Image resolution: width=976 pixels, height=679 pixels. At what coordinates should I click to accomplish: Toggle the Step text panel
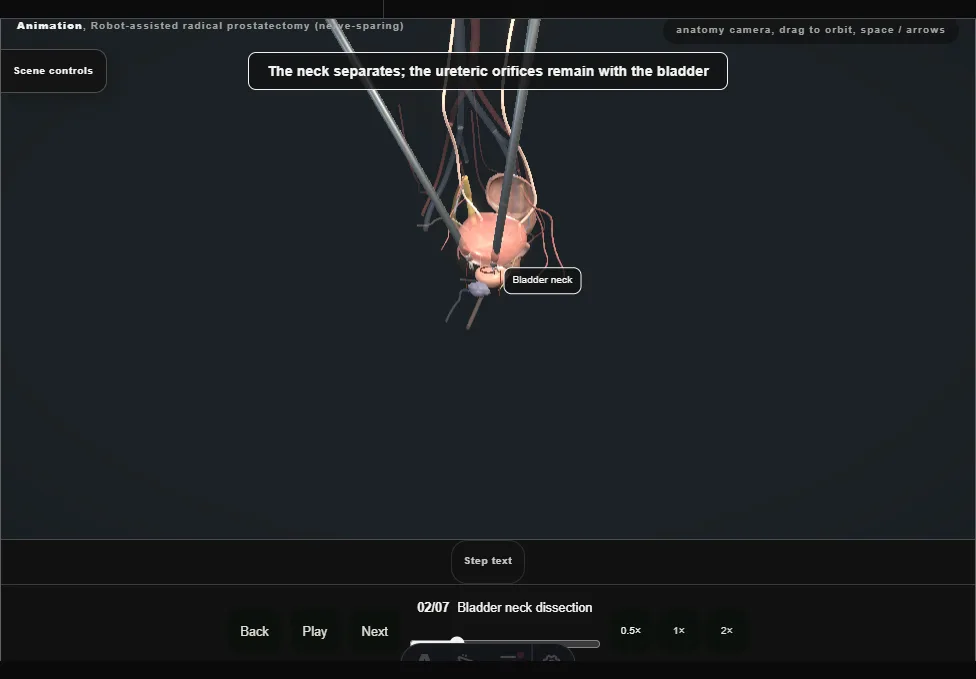pos(488,561)
